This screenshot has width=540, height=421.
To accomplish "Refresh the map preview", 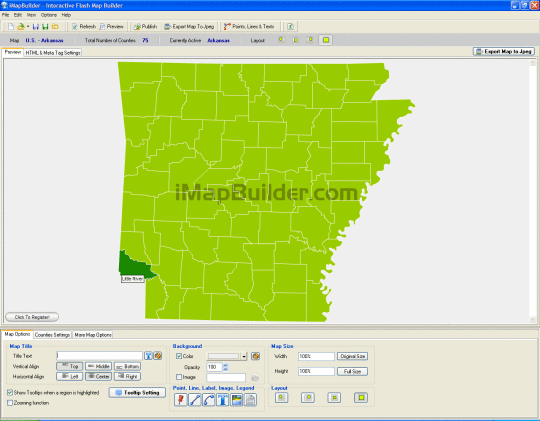I will 84,27.
